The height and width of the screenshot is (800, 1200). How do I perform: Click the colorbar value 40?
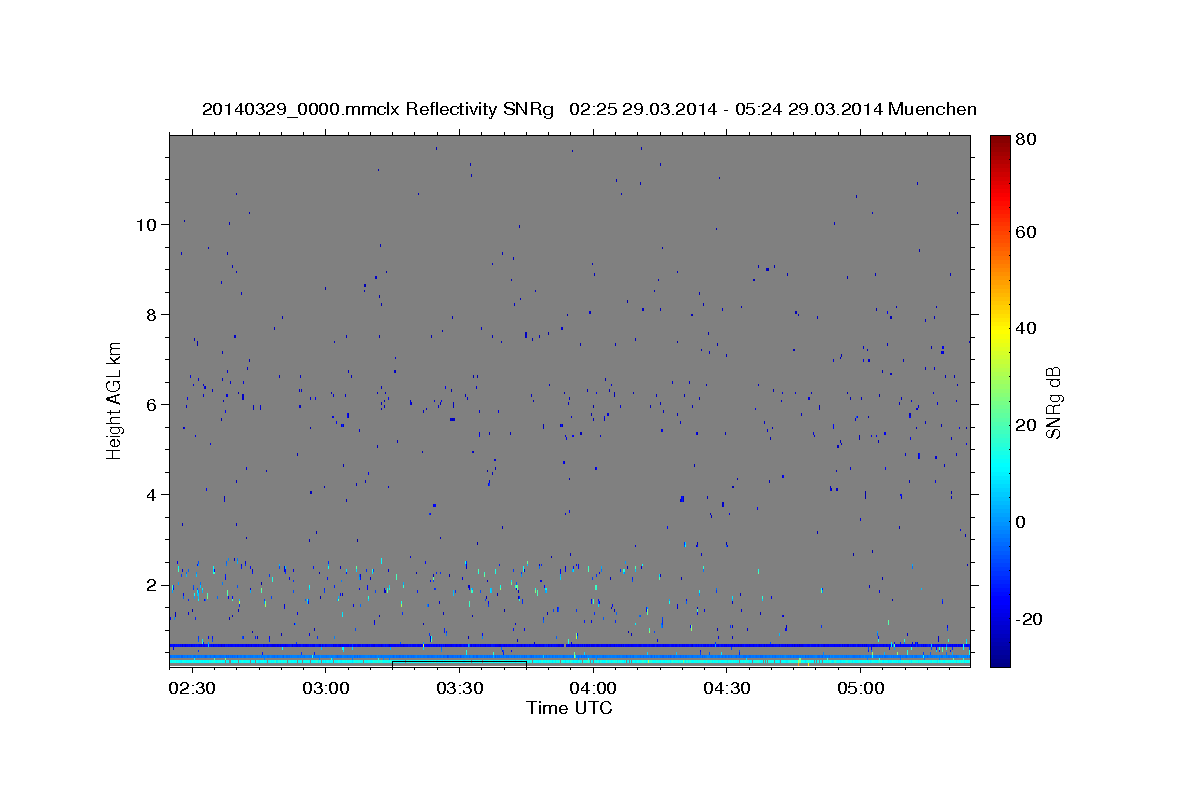[x=1024, y=328]
